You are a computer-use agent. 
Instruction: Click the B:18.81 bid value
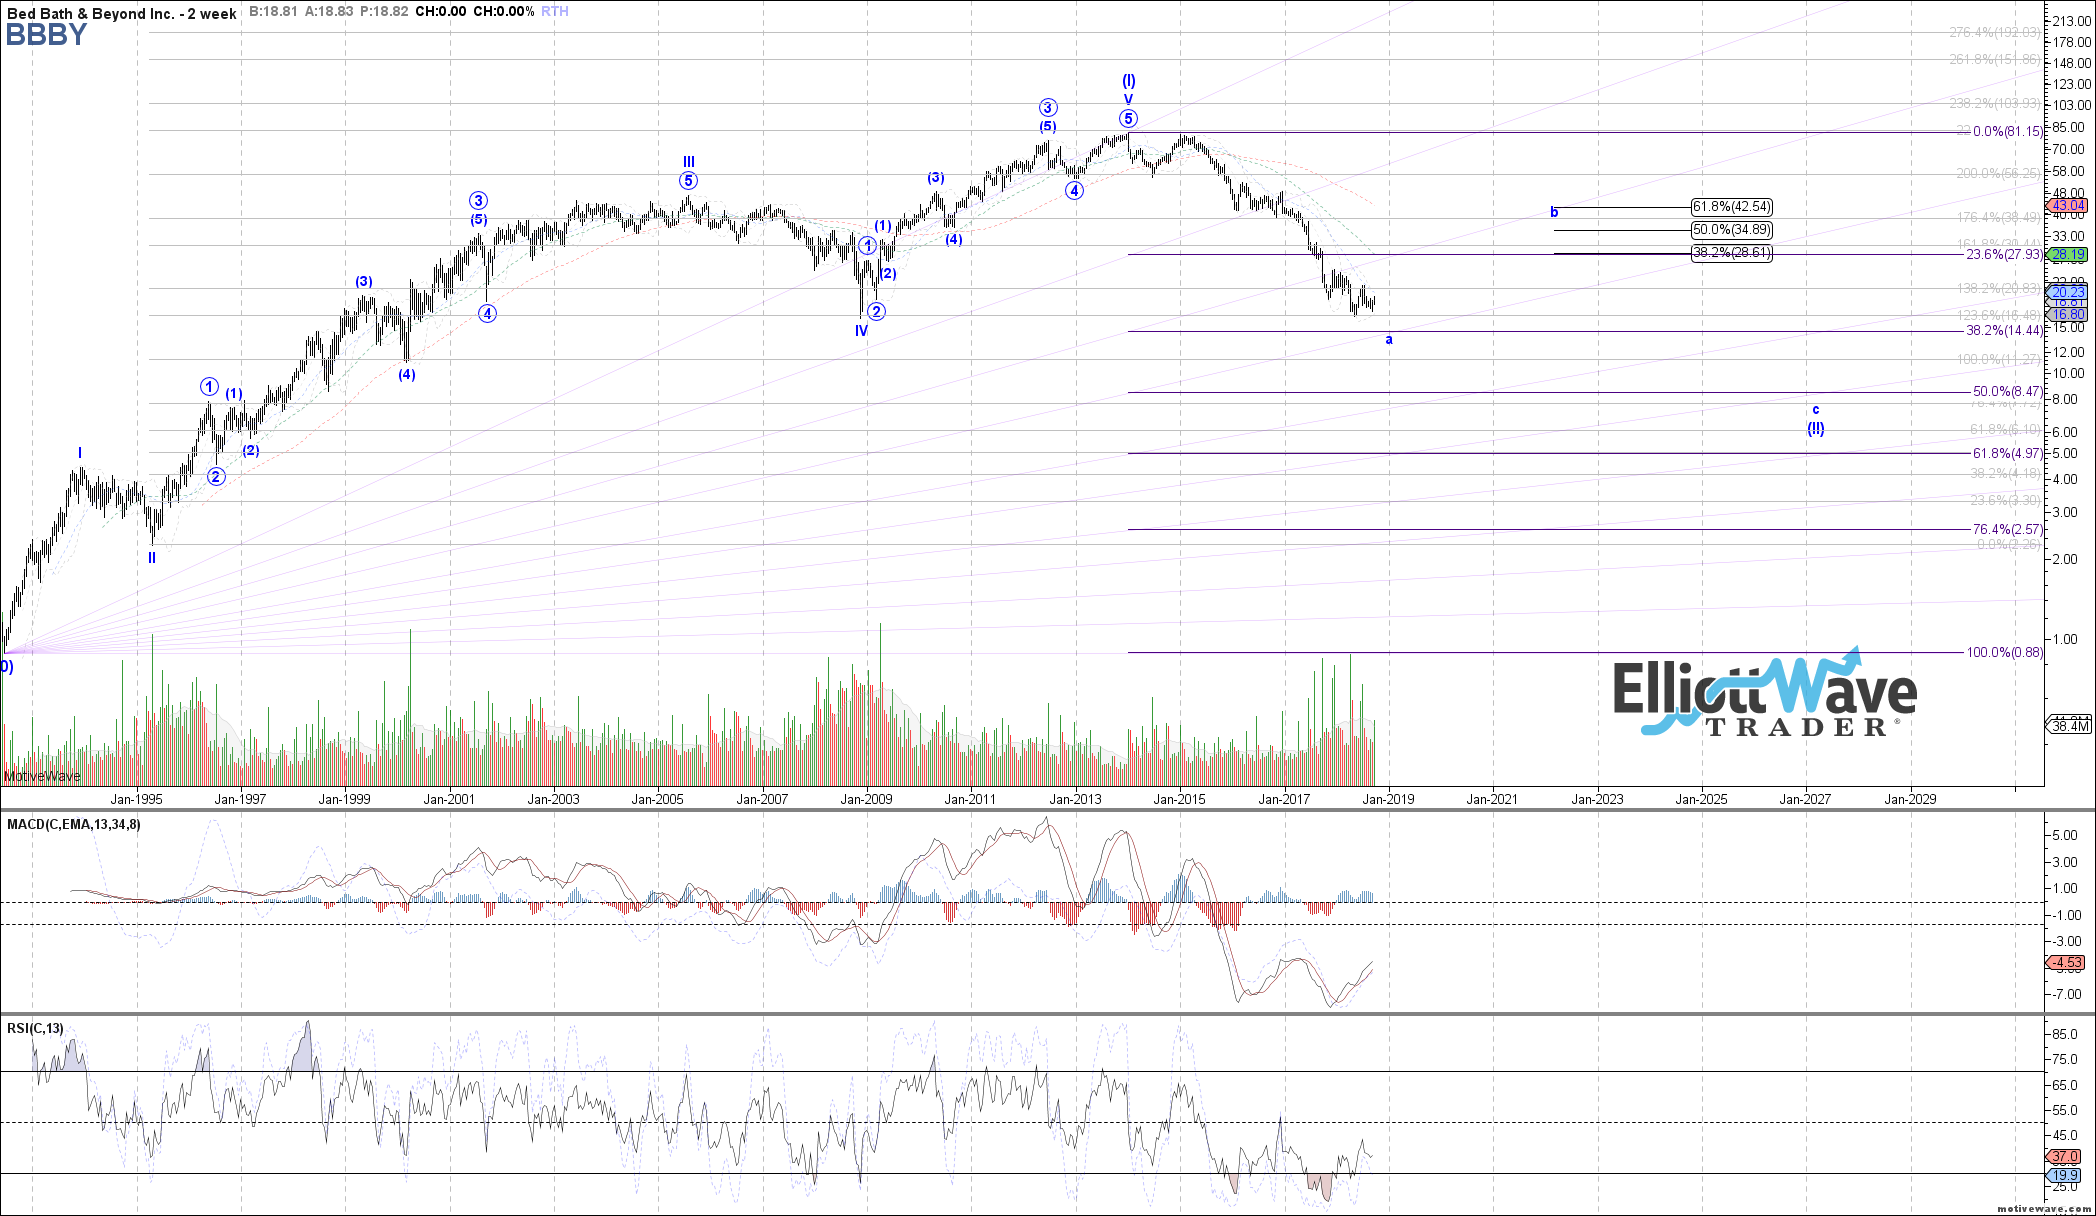[x=271, y=12]
